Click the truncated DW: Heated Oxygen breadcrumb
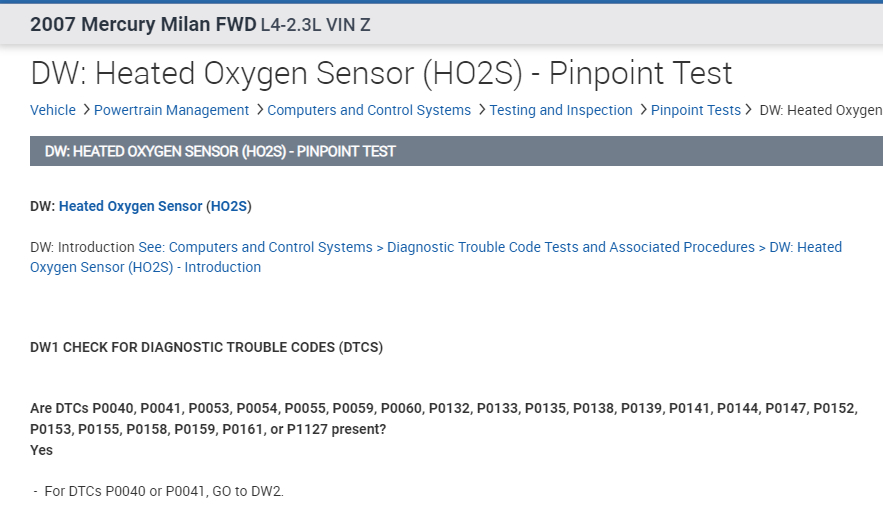The image size is (883, 512). [820, 110]
